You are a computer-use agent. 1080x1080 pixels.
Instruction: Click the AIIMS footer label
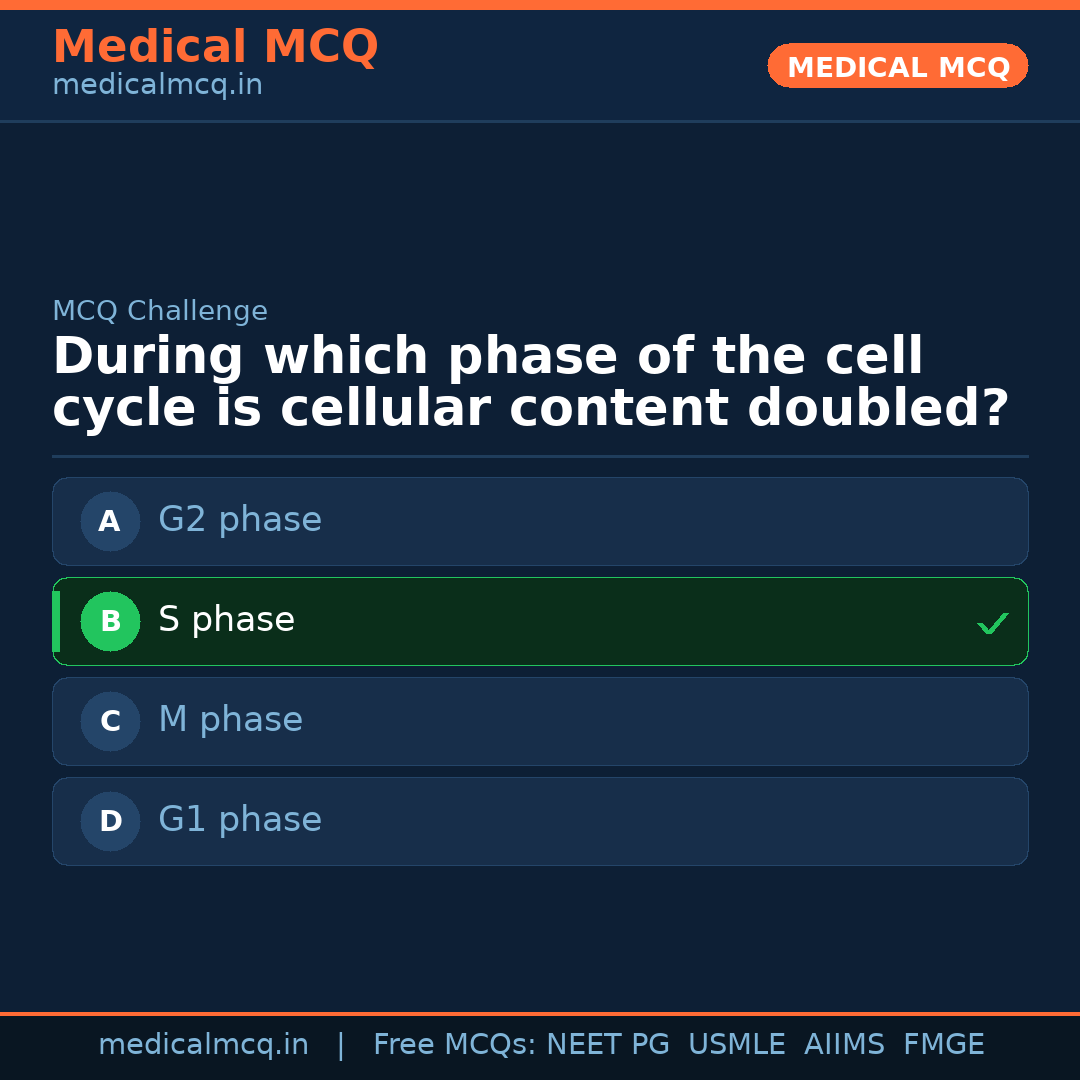pos(845,1043)
